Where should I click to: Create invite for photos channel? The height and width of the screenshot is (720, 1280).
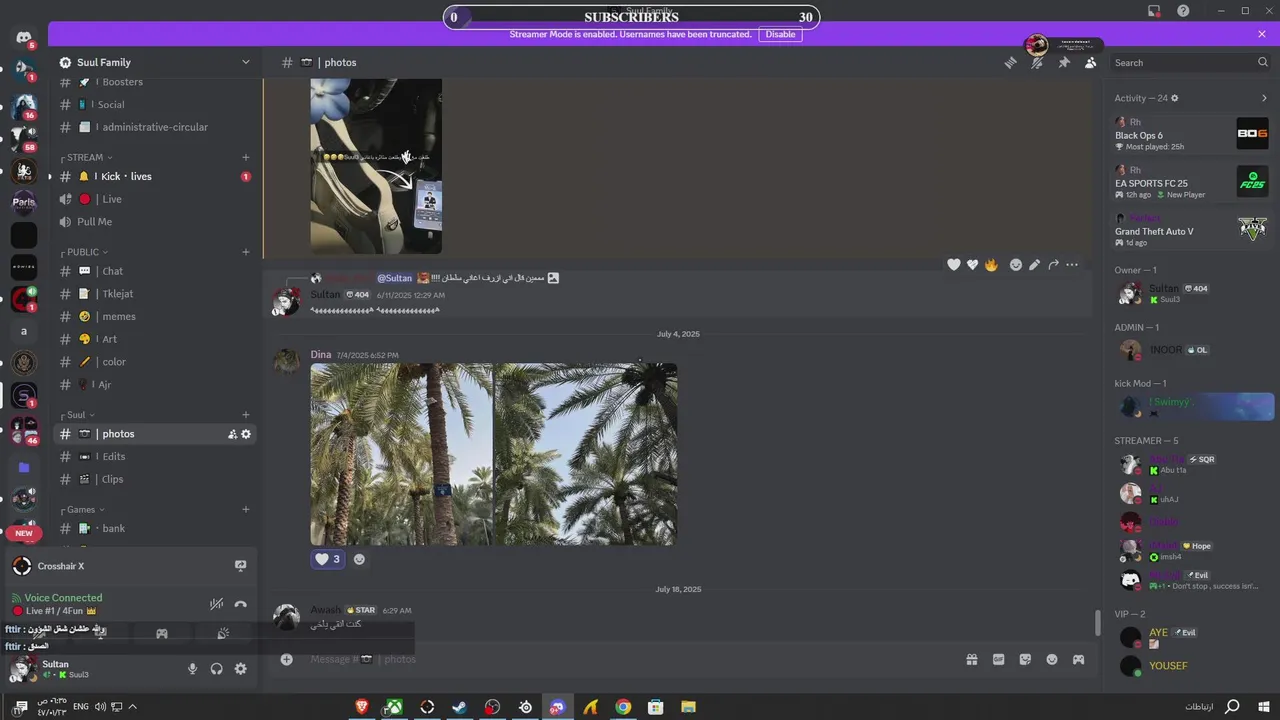[x=232, y=434]
